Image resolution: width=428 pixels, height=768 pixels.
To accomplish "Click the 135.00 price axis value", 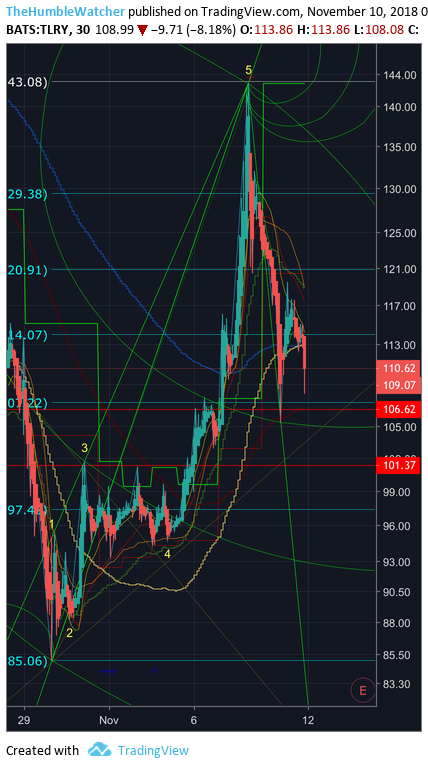I will 402,147.
